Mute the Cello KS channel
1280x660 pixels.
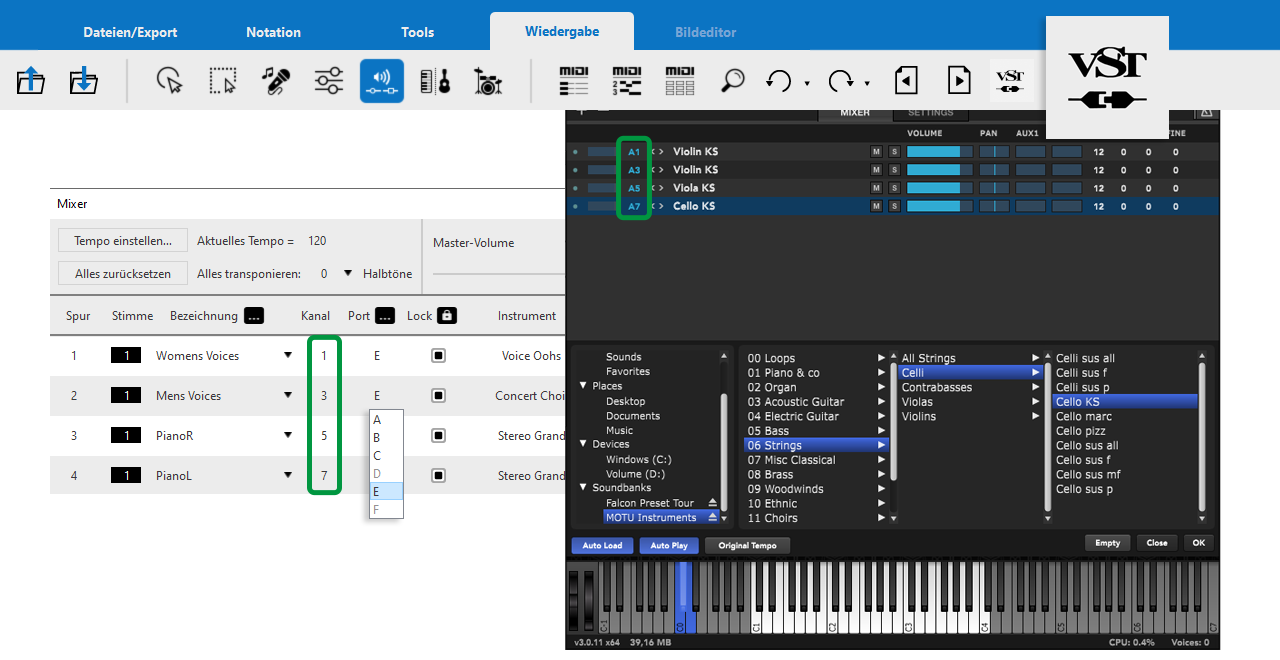[x=876, y=206]
